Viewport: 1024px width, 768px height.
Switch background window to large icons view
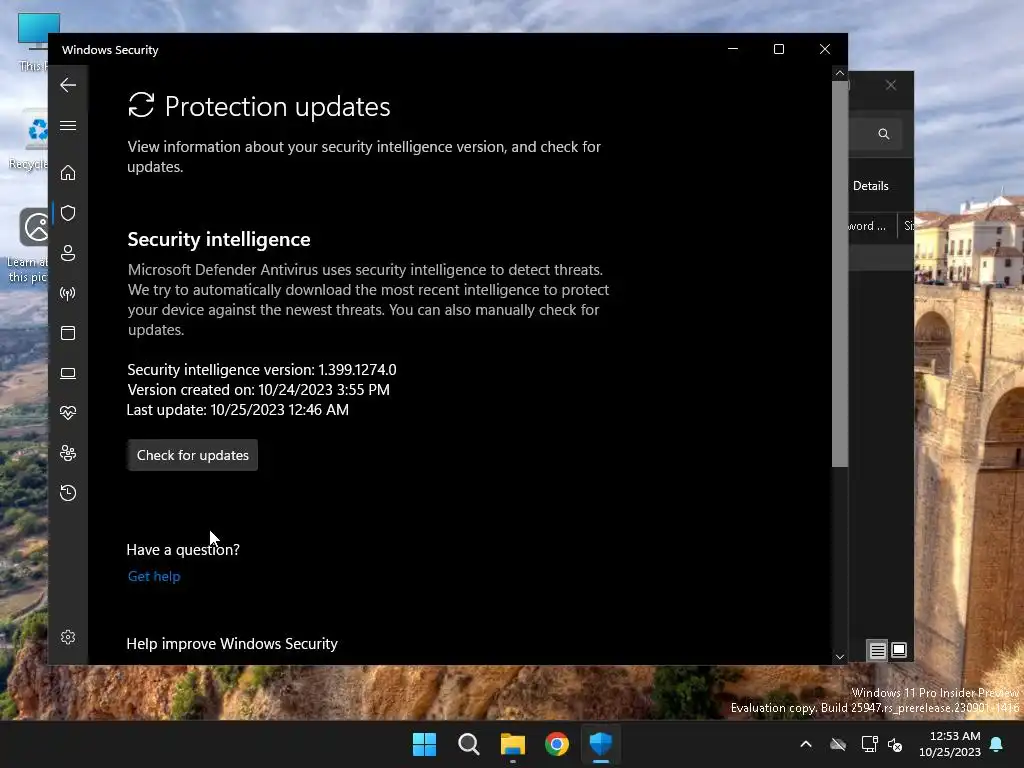(x=899, y=650)
